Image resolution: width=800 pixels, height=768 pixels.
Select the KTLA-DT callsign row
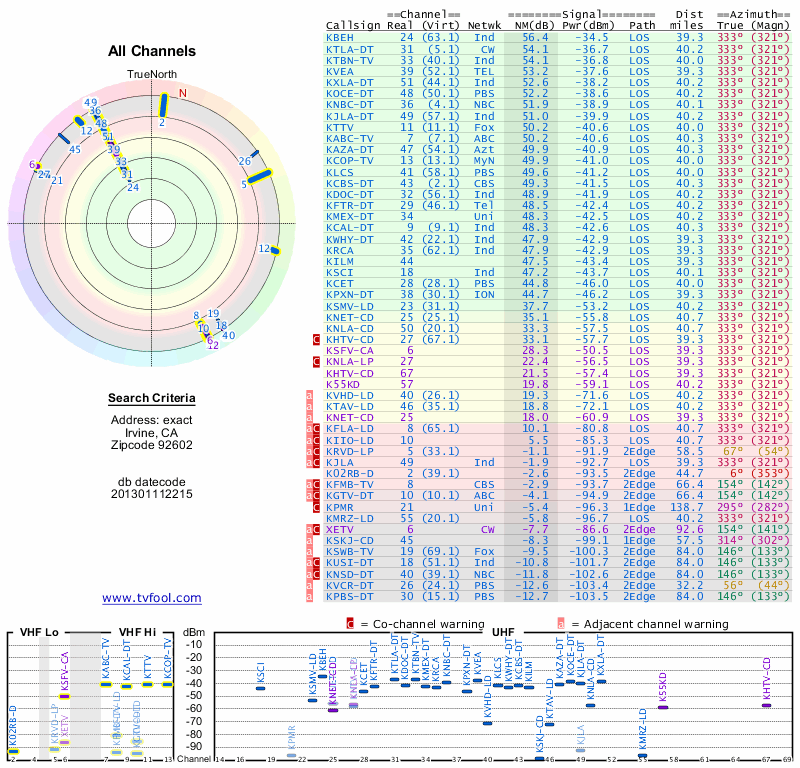coord(557,49)
